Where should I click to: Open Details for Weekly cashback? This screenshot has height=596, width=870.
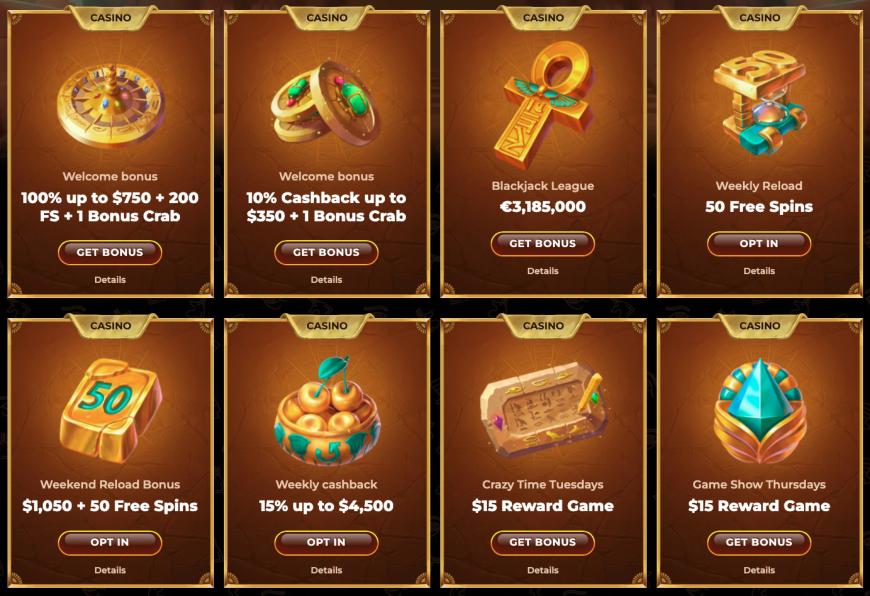[326, 570]
